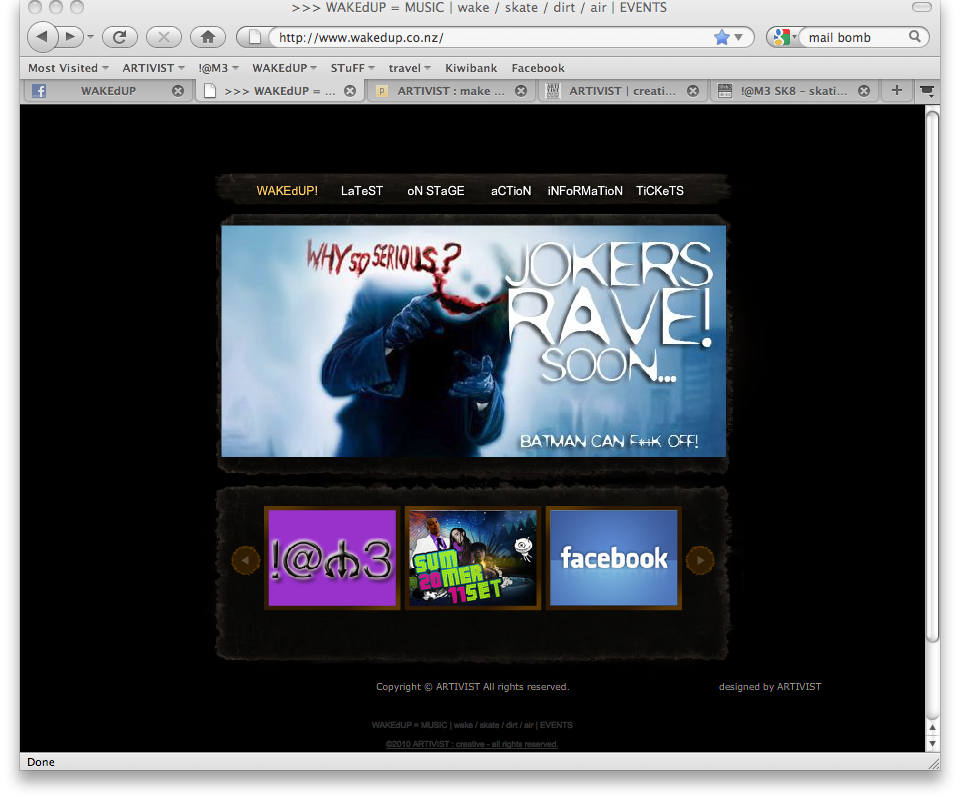Open the back/forward history dropdown arrow
960x800 pixels.
click(90, 37)
